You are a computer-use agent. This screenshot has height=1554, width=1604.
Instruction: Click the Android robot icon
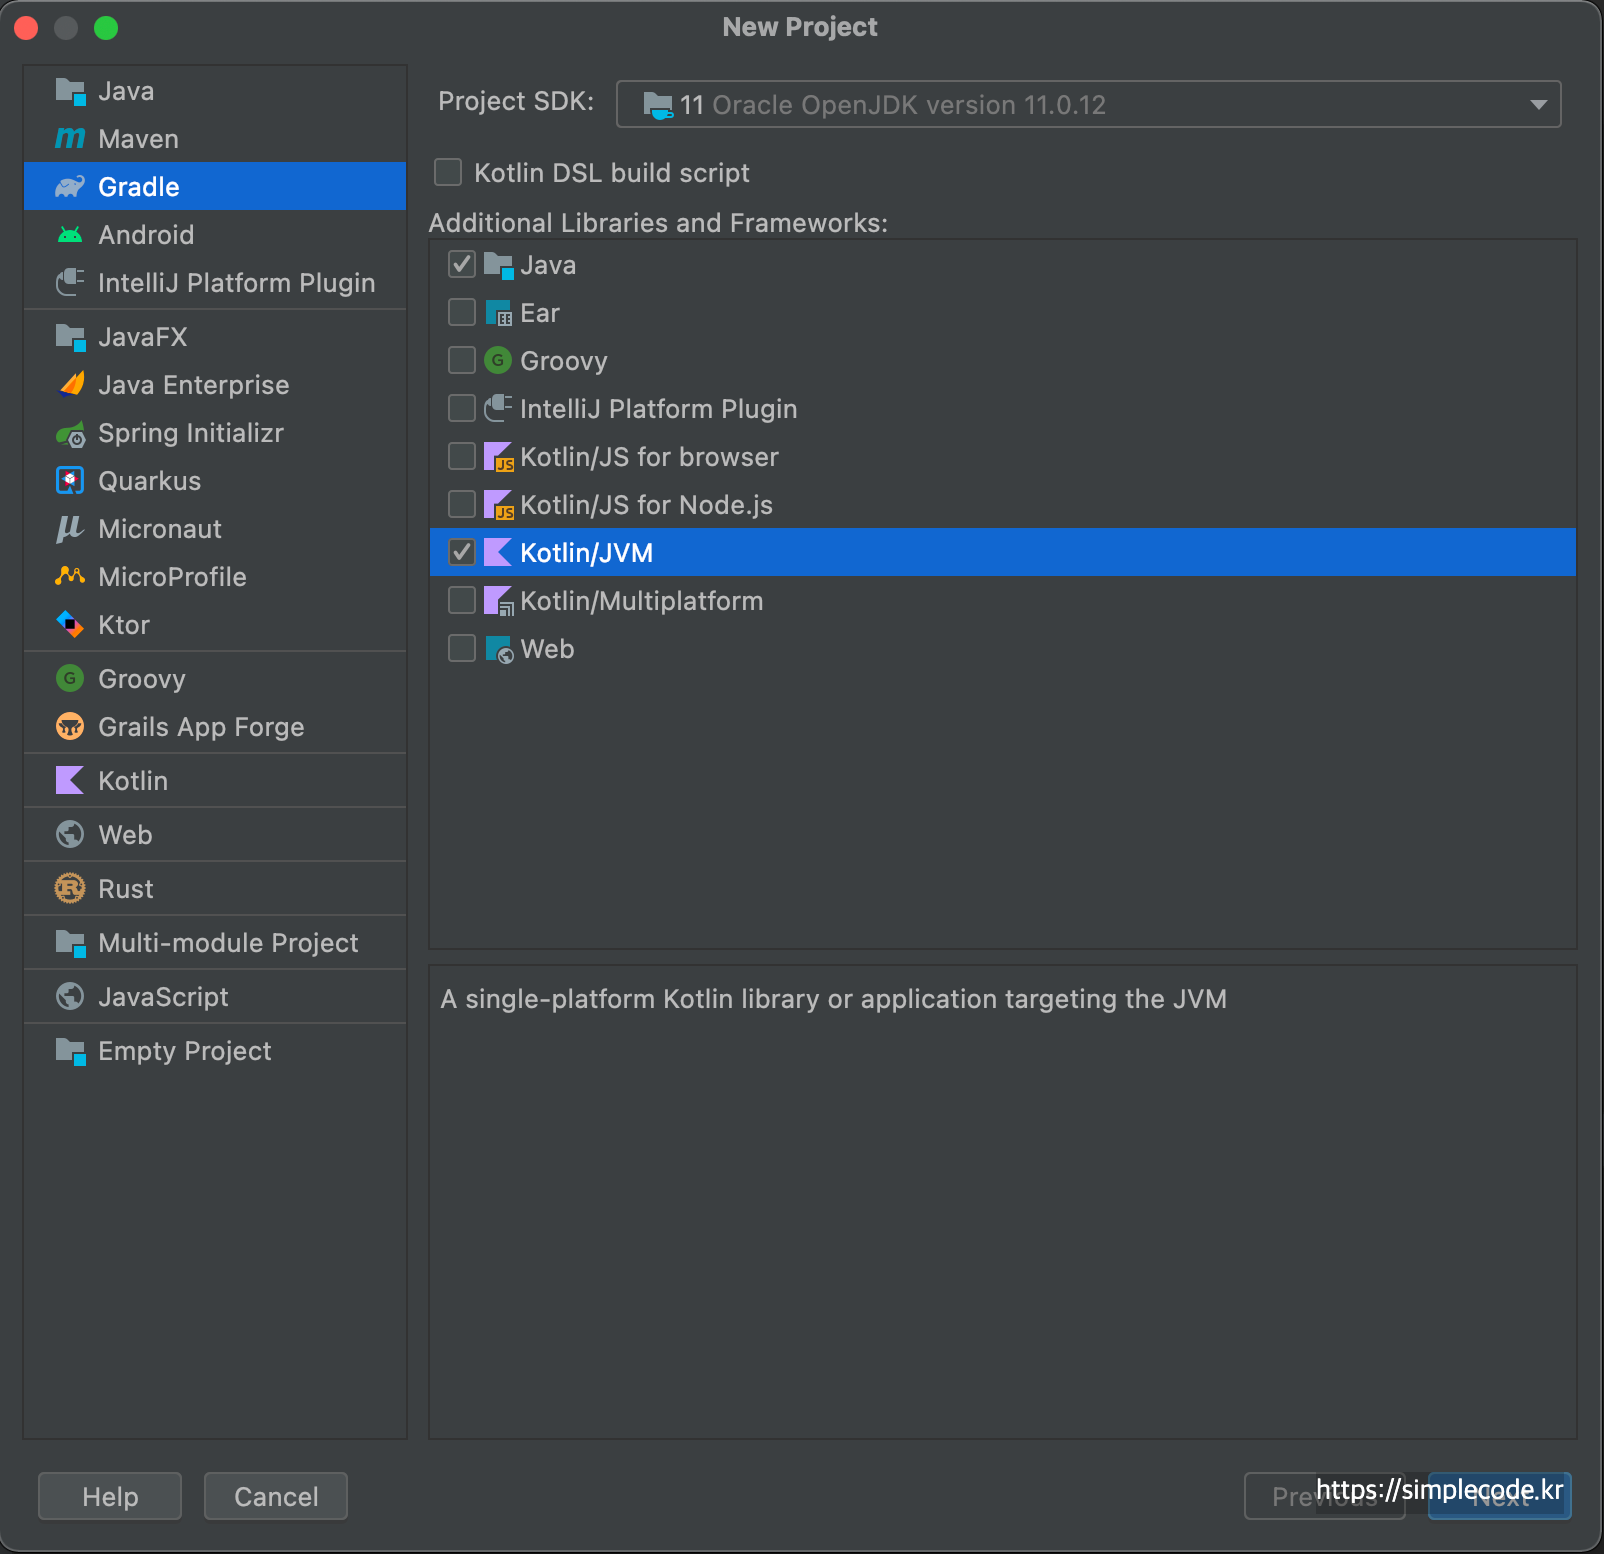[70, 235]
